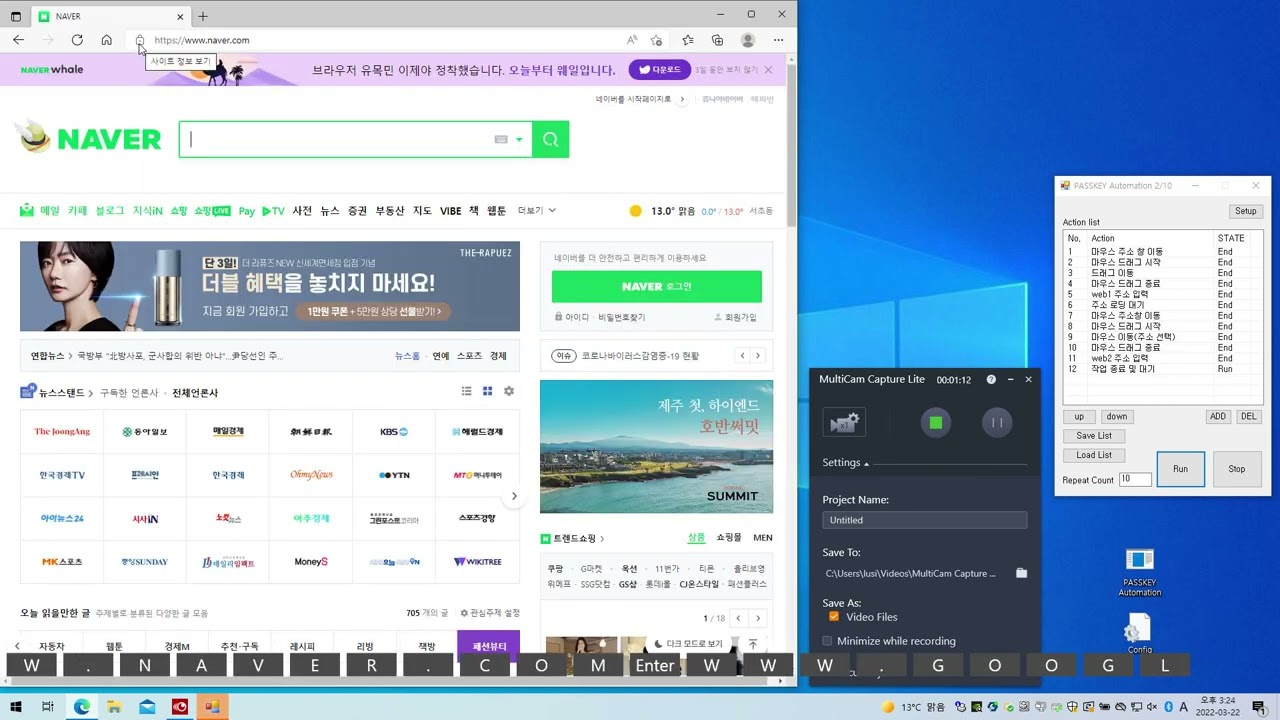Go to next issue headline arrow
The width and height of the screenshot is (1280, 720).
point(757,356)
